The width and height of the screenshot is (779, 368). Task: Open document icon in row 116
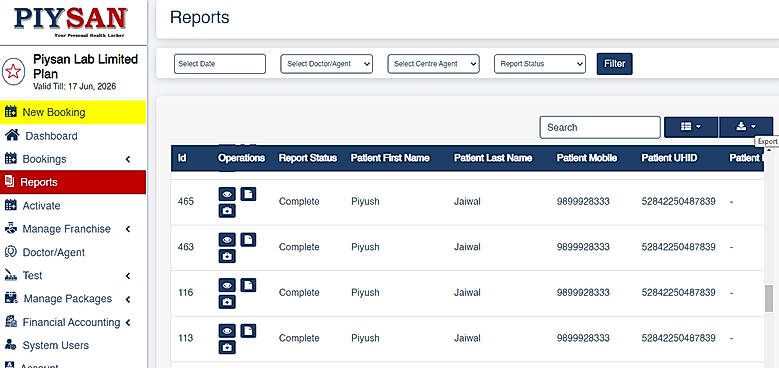click(x=248, y=285)
